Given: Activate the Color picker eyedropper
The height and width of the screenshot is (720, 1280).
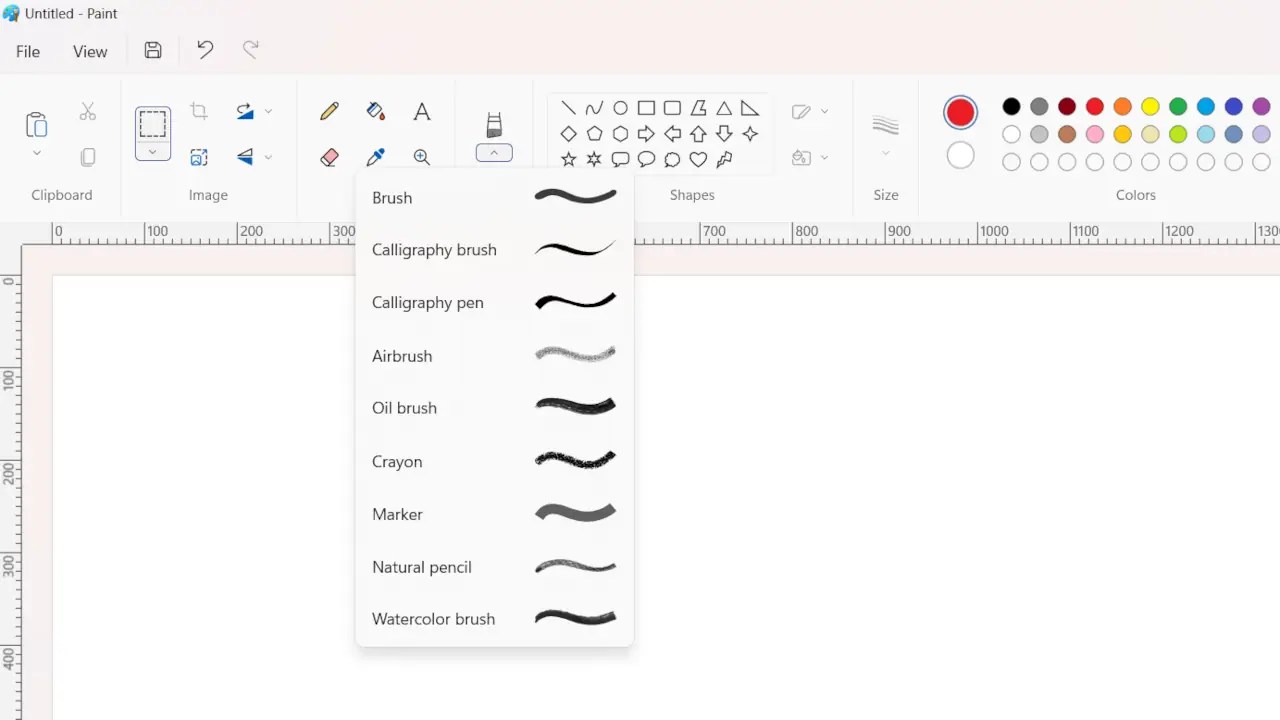Looking at the screenshot, I should point(376,157).
